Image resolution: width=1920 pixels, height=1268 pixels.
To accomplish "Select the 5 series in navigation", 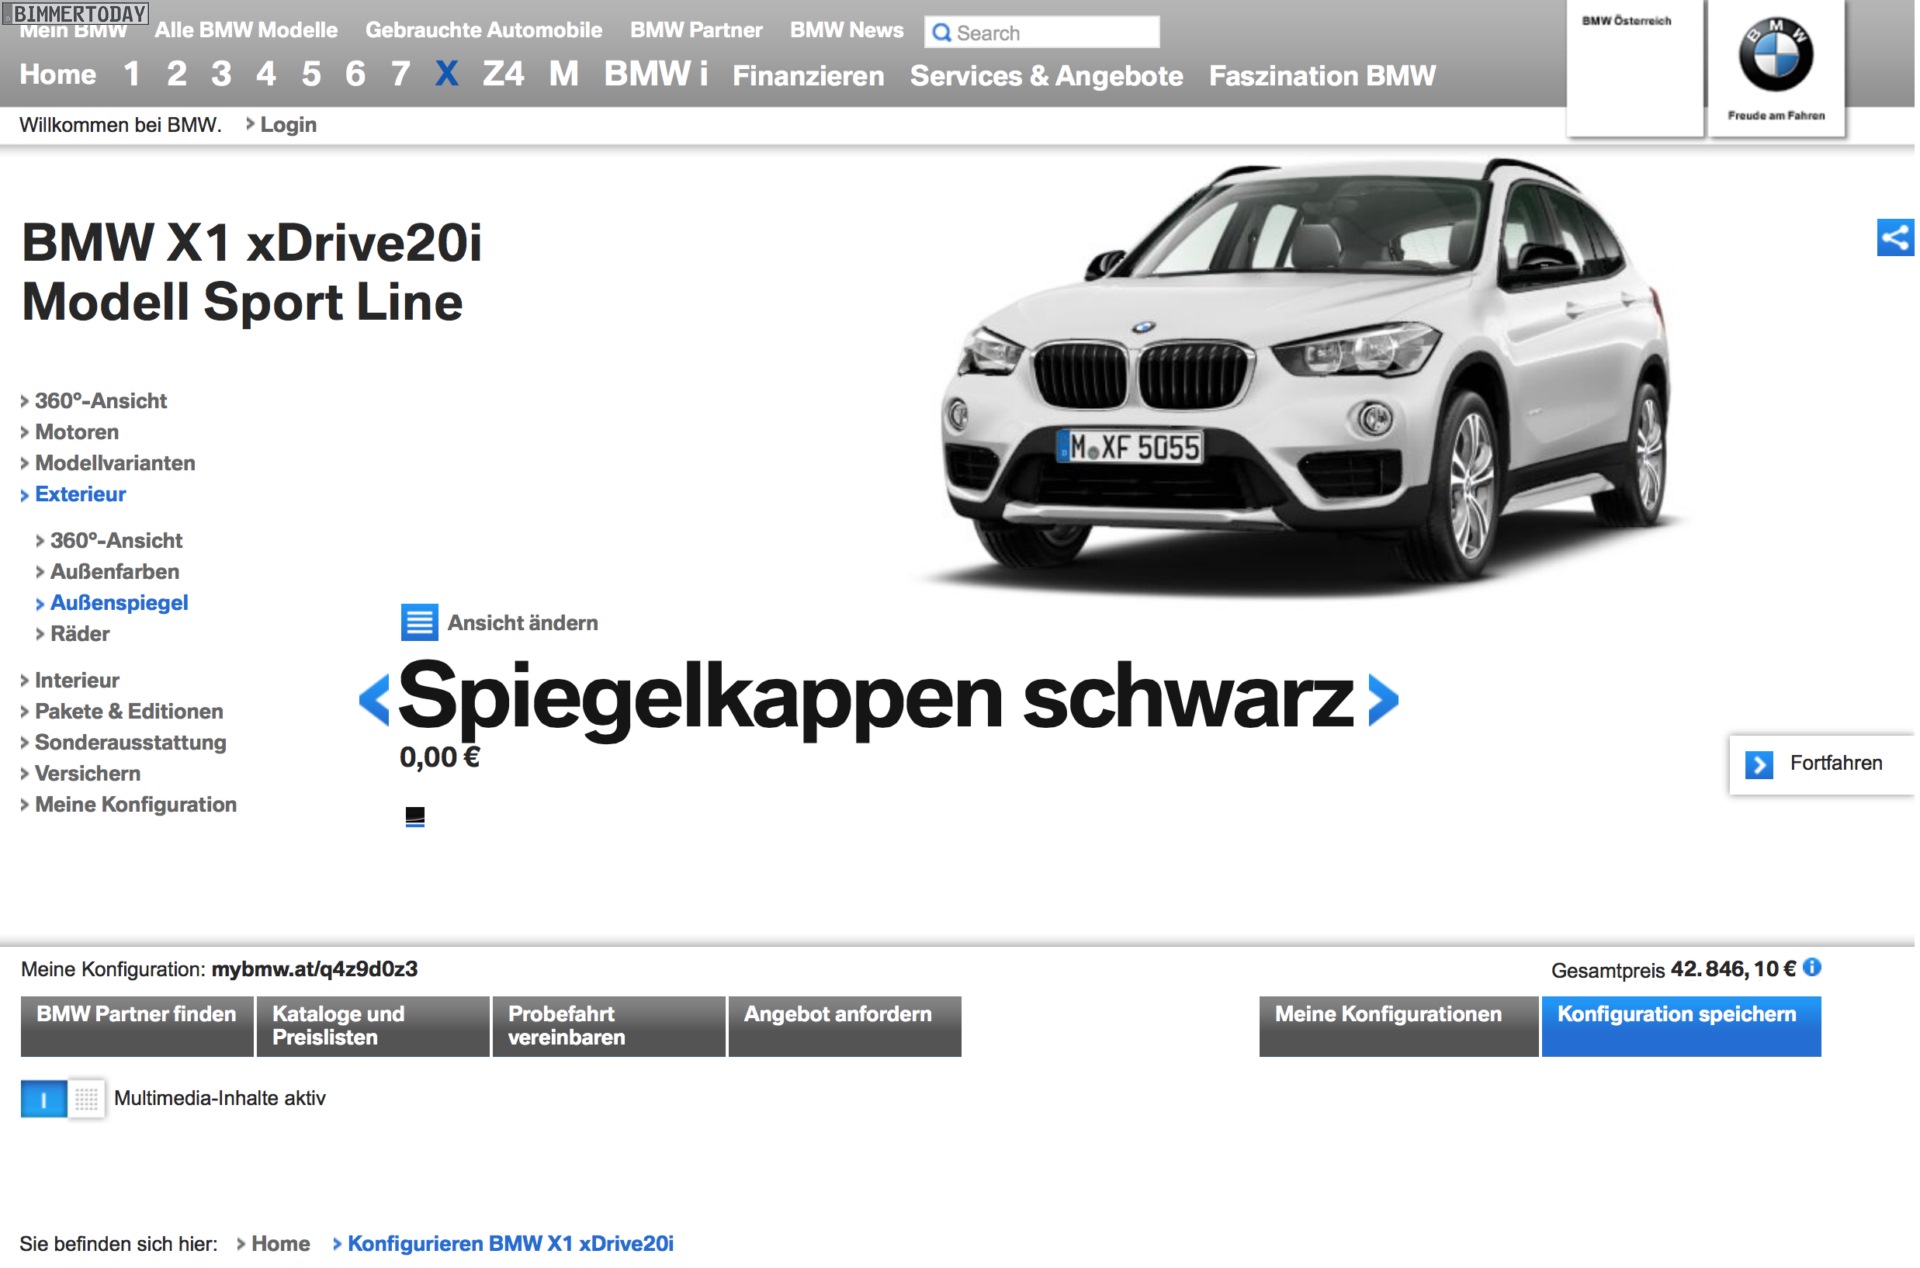I will 311,74.
